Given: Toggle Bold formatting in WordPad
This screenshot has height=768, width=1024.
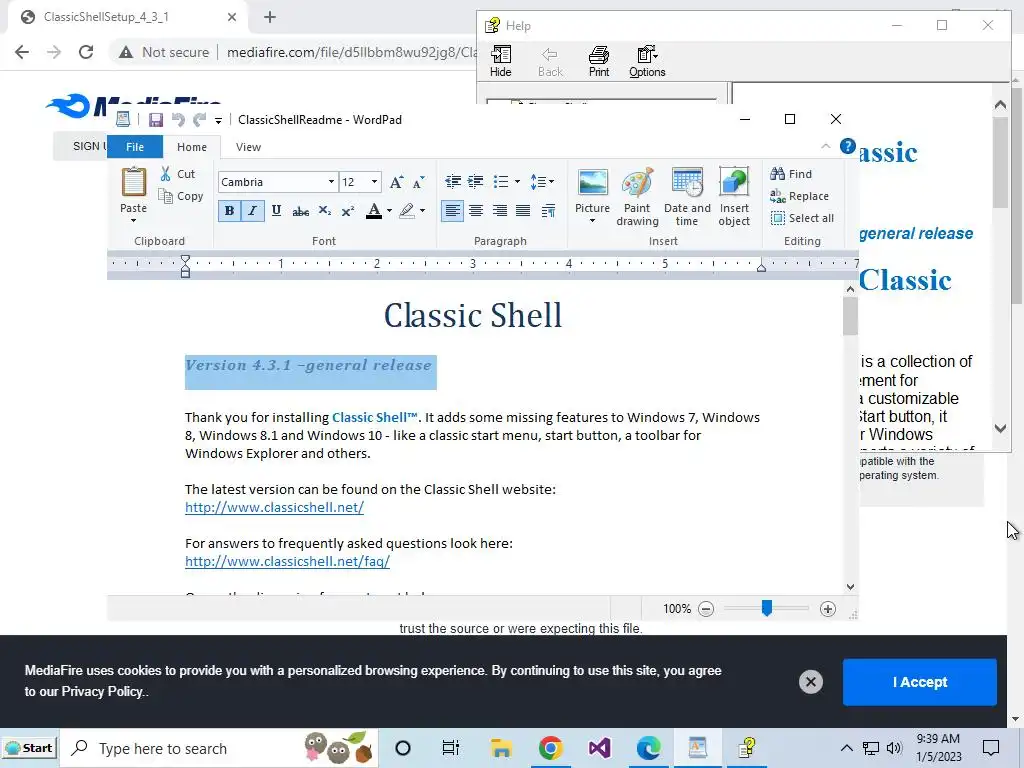Looking at the screenshot, I should point(229,210).
